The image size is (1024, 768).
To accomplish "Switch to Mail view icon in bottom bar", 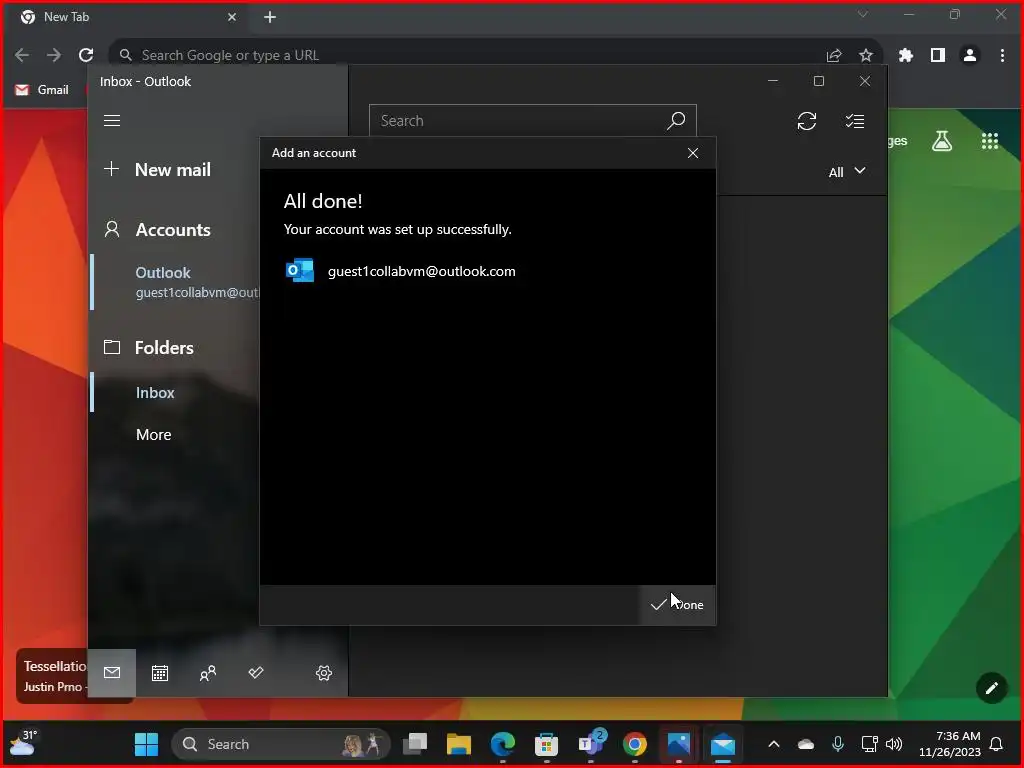I will pyautogui.click(x=112, y=673).
